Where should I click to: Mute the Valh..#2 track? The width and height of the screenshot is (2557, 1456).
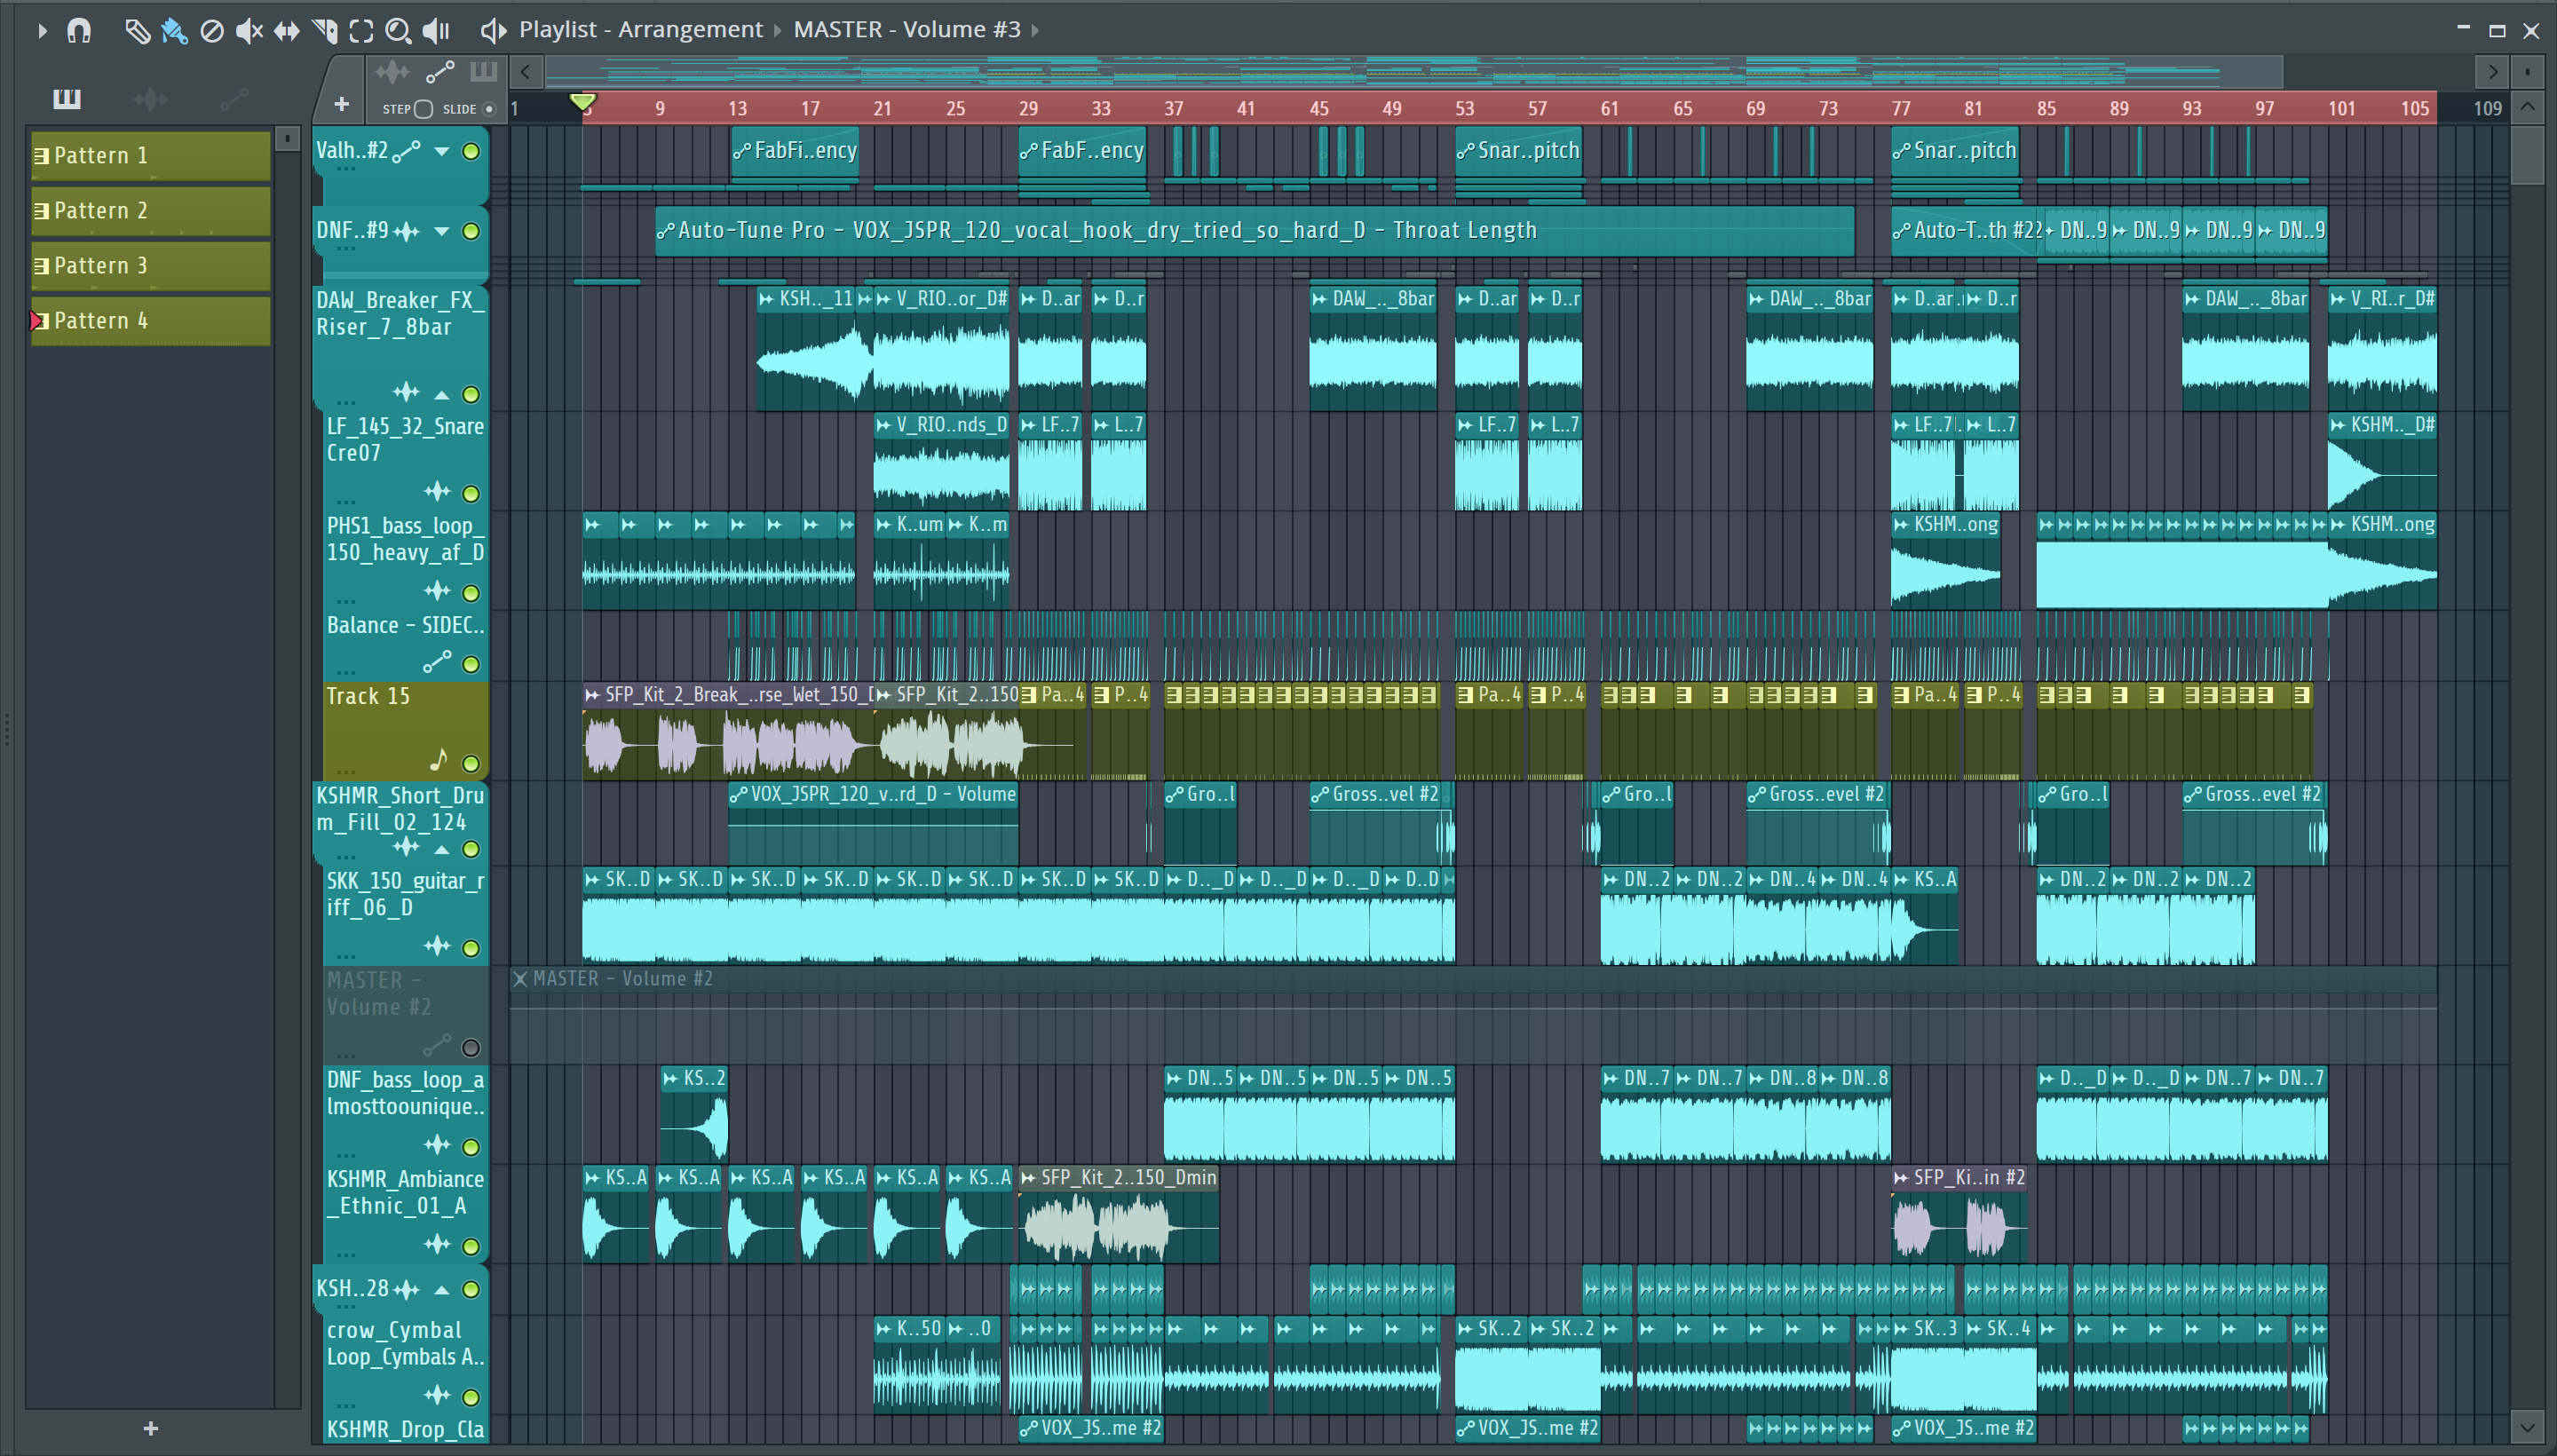pos(470,151)
